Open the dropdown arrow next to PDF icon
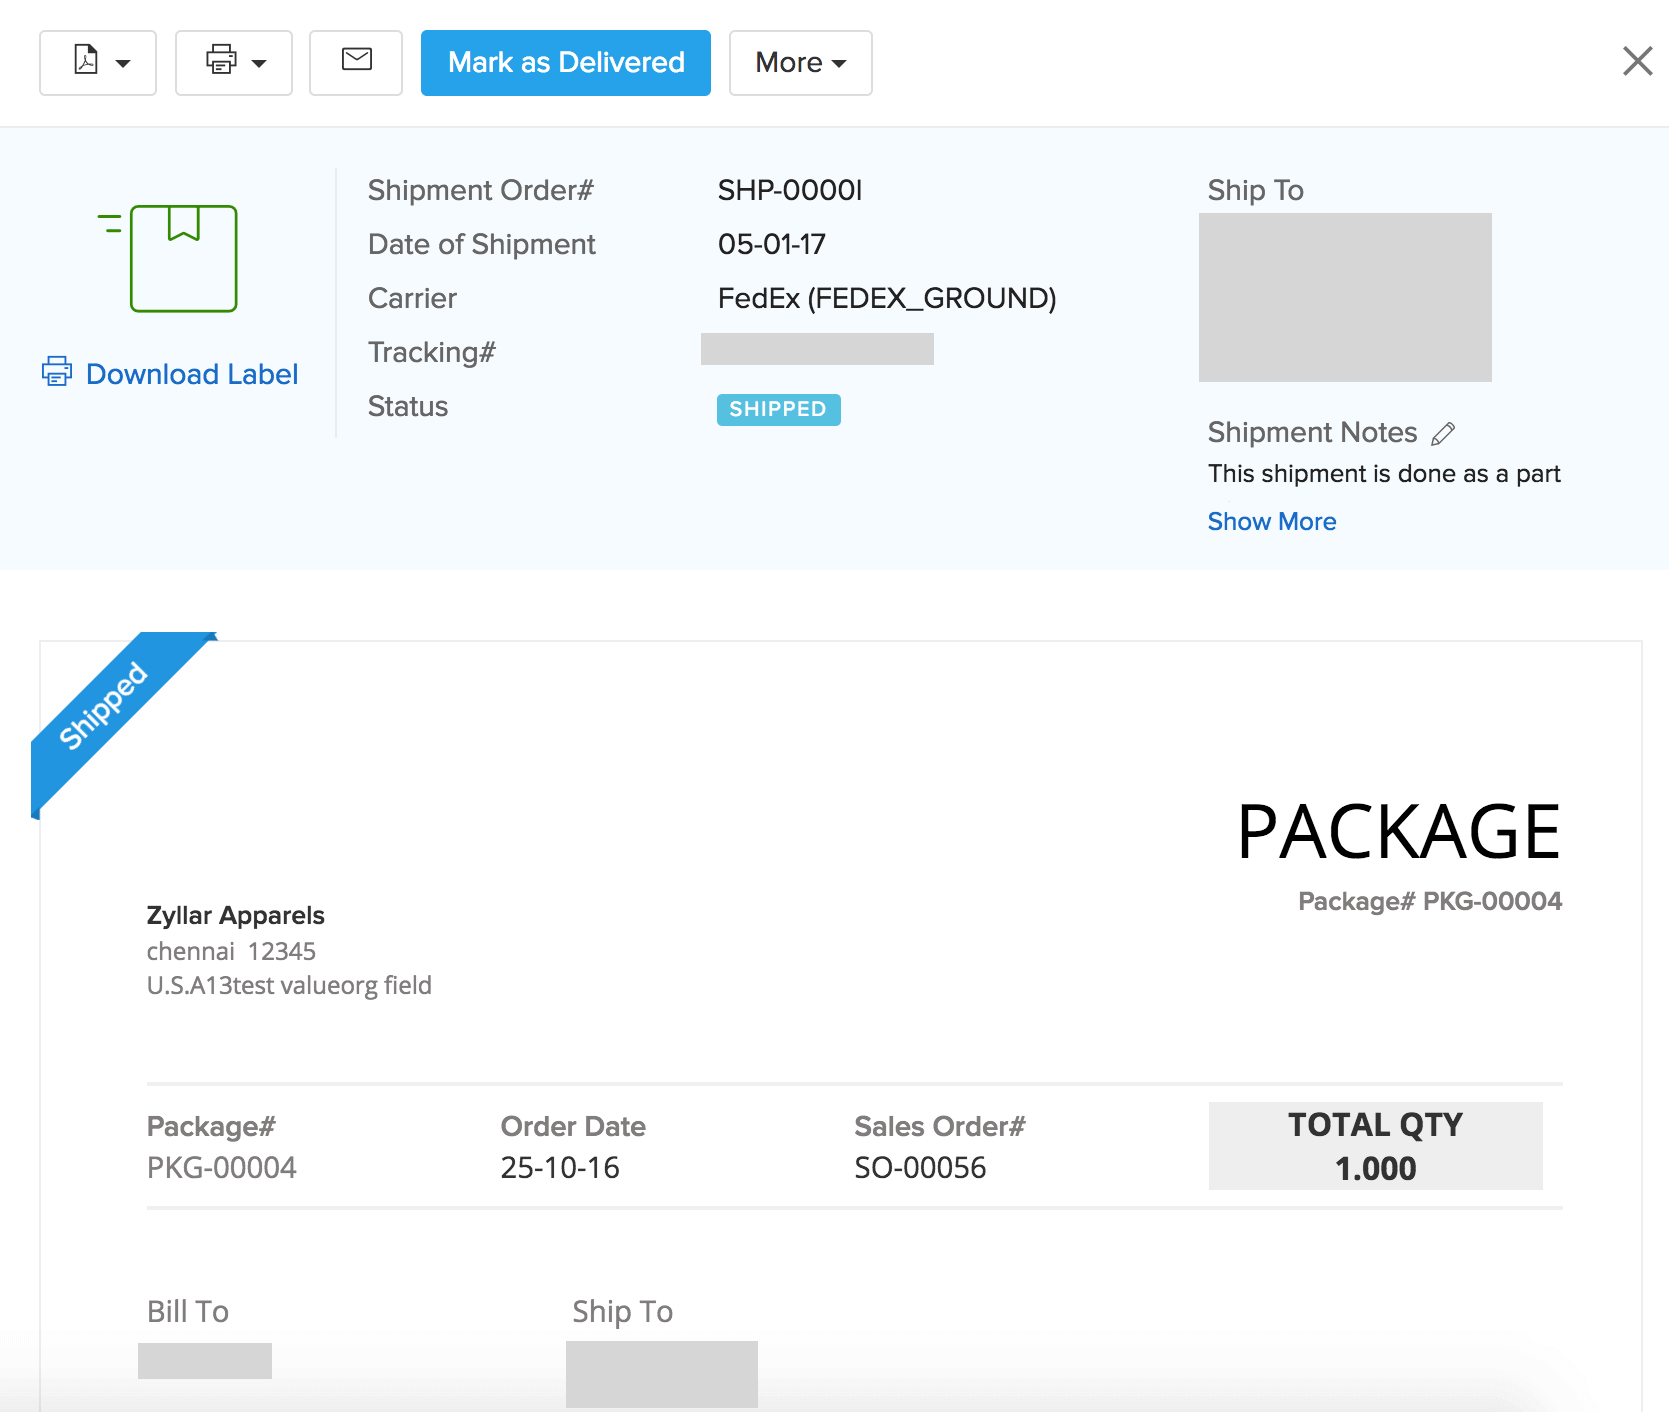The image size is (1669, 1412). point(123,63)
